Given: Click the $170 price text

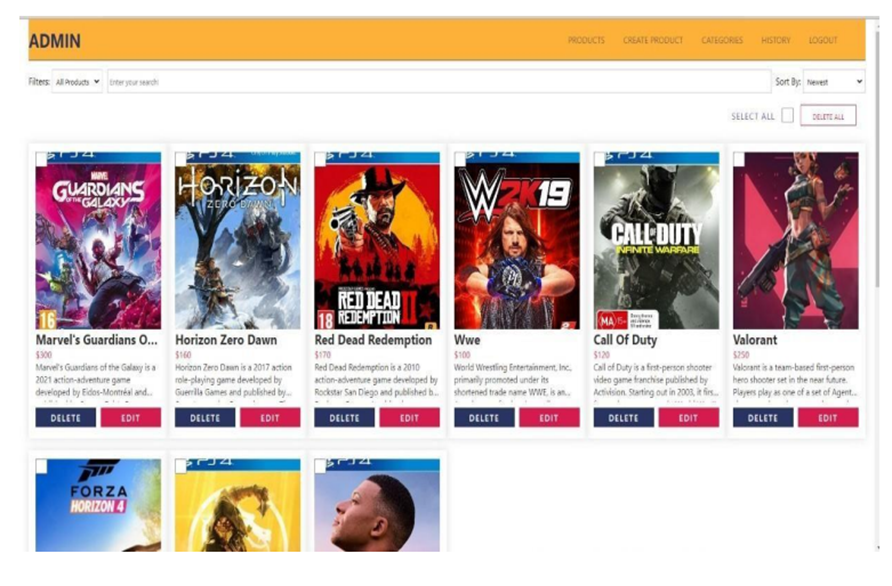Looking at the screenshot, I should click(x=323, y=354).
